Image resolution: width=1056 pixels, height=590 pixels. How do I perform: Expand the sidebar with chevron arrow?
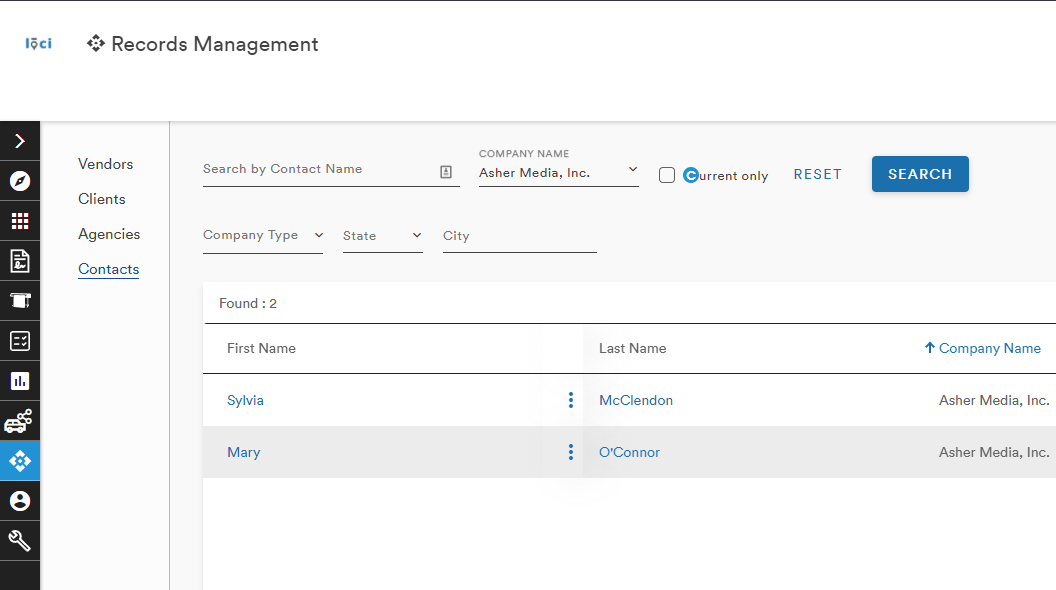click(x=20, y=141)
